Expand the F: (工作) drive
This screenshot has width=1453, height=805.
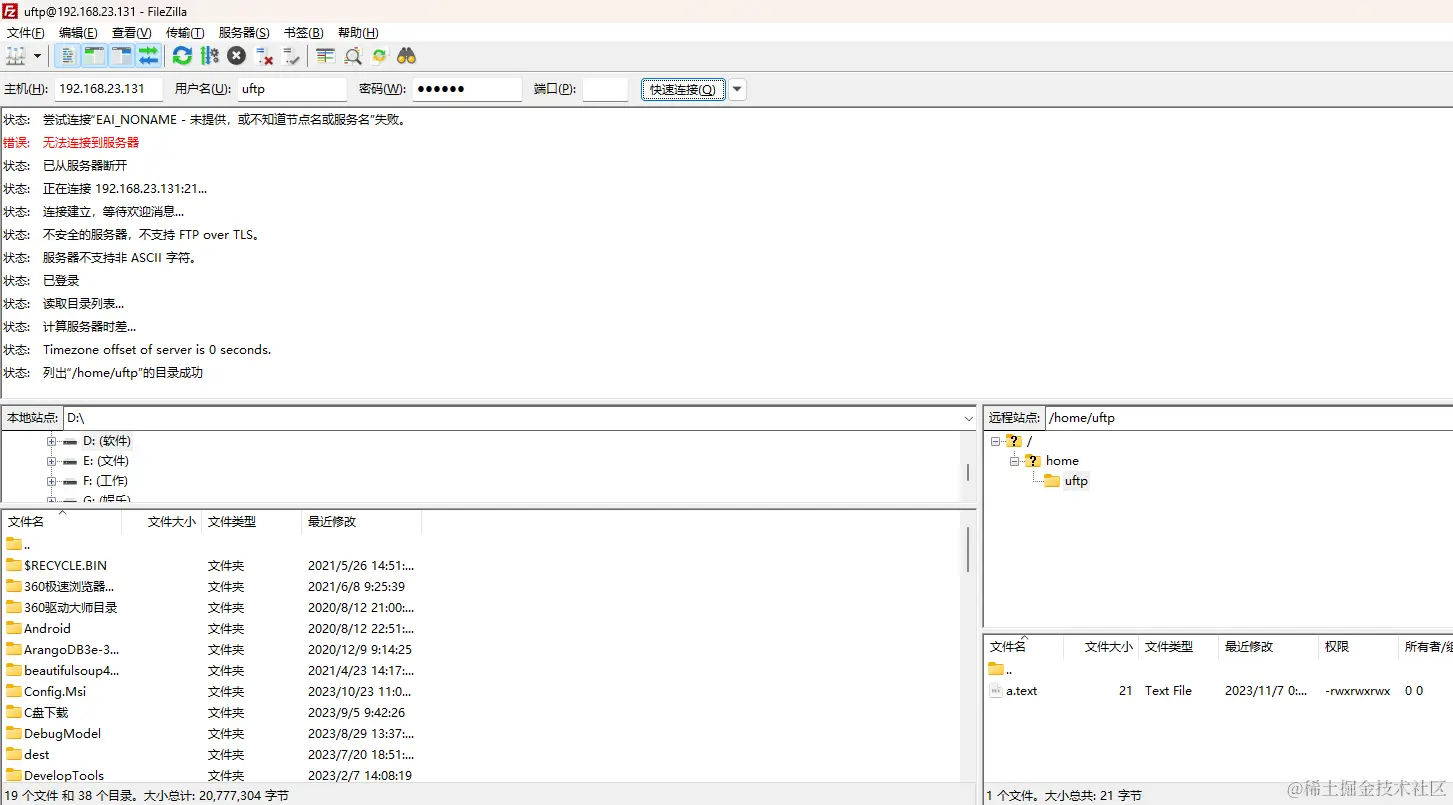tap(51, 481)
